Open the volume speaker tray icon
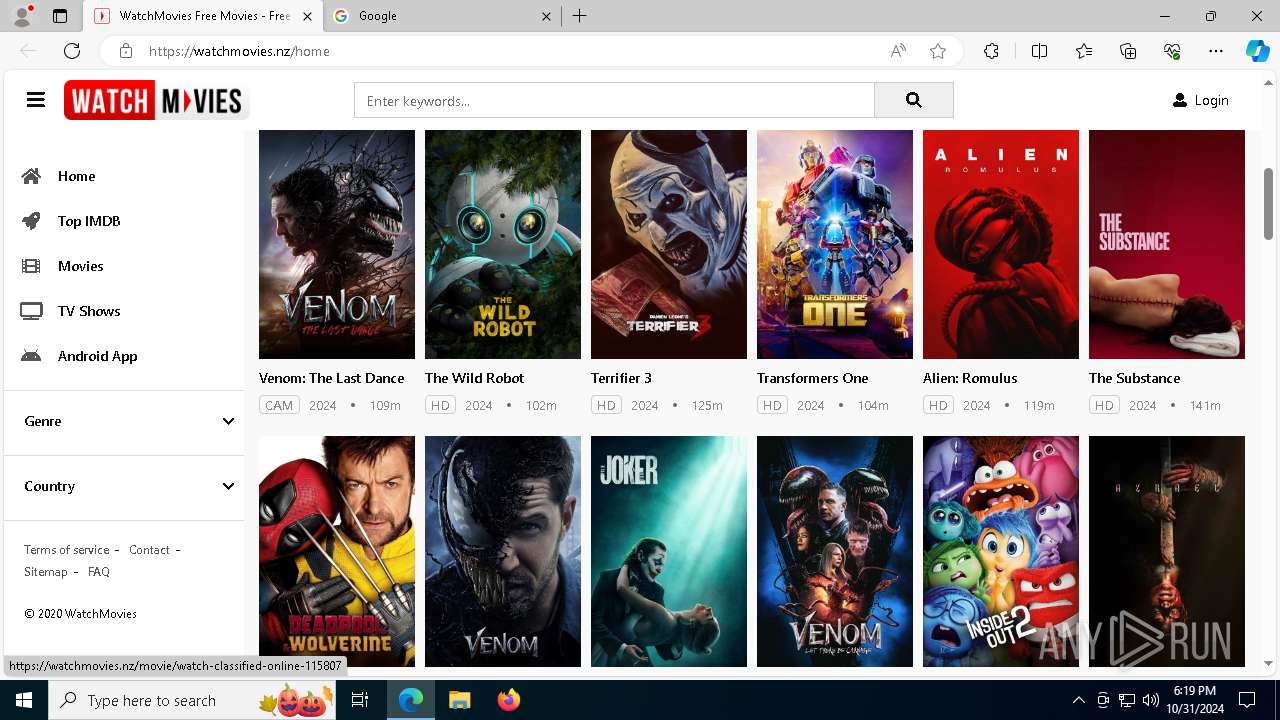Image resolution: width=1280 pixels, height=720 pixels. [x=1150, y=700]
